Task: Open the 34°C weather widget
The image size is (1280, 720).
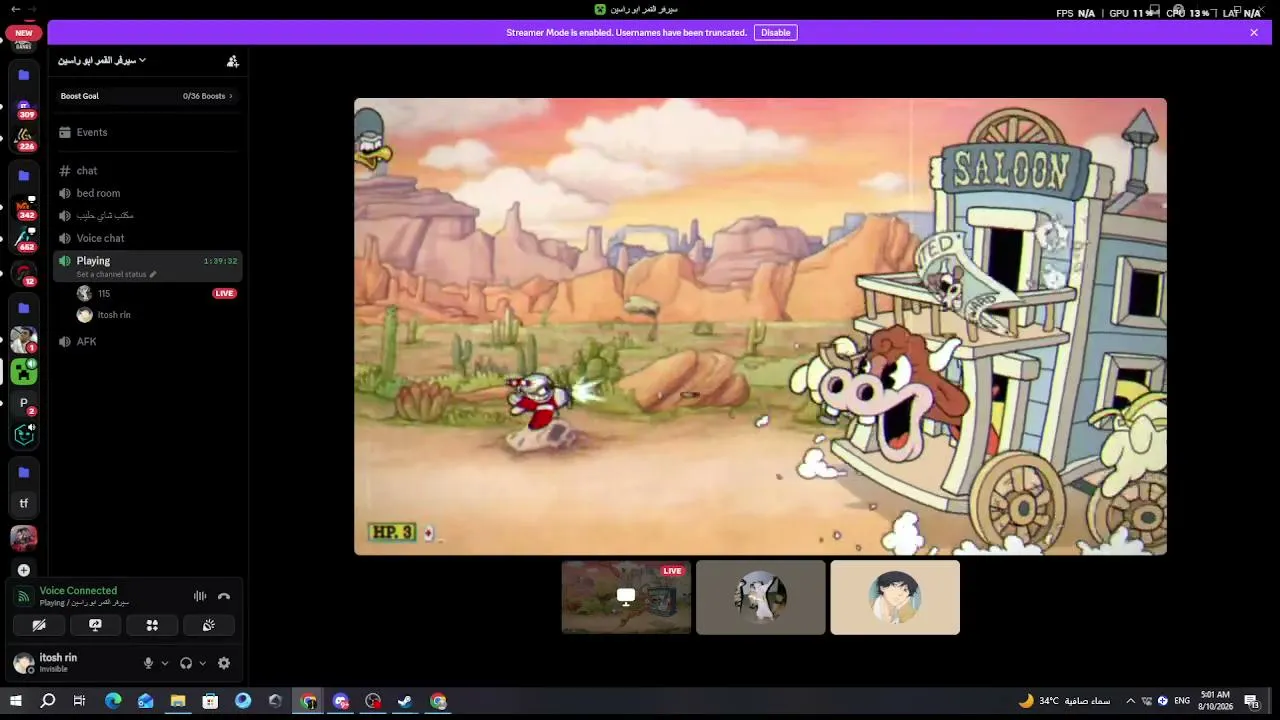Action: (1065, 701)
